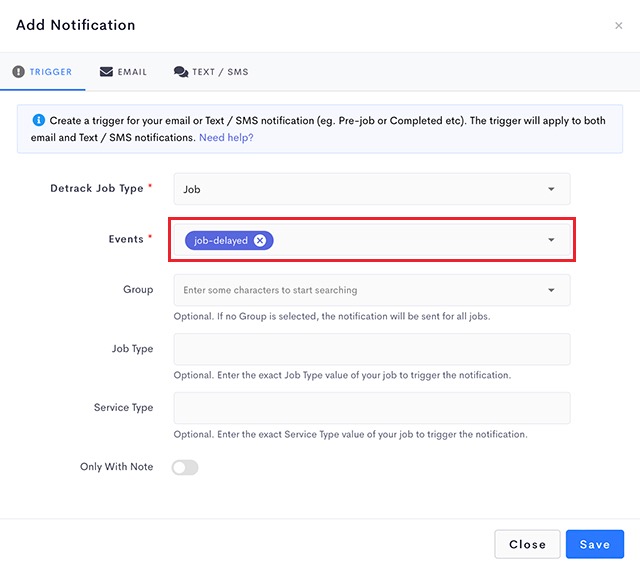640x572 pixels.
Task: Click the Save button
Action: click(595, 544)
